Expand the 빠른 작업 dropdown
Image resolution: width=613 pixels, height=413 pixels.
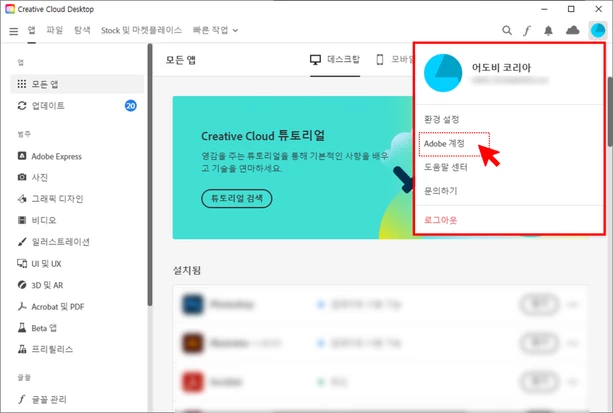coord(215,30)
